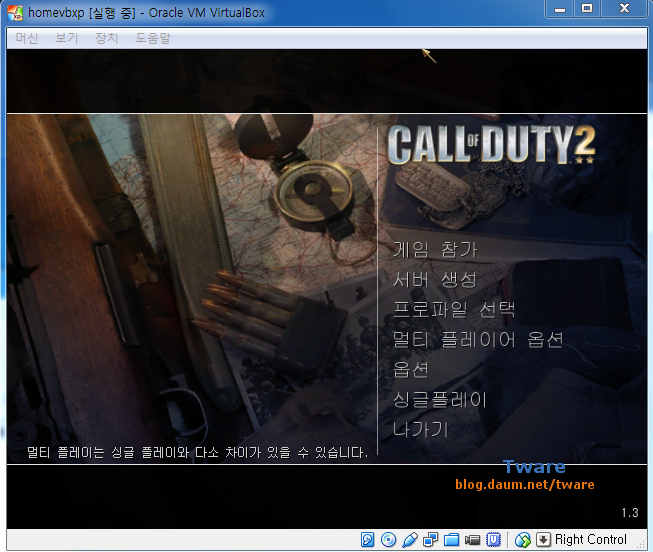Image resolution: width=653 pixels, height=552 pixels.
Task: Close the VirtualBox window
Action: click(624, 9)
